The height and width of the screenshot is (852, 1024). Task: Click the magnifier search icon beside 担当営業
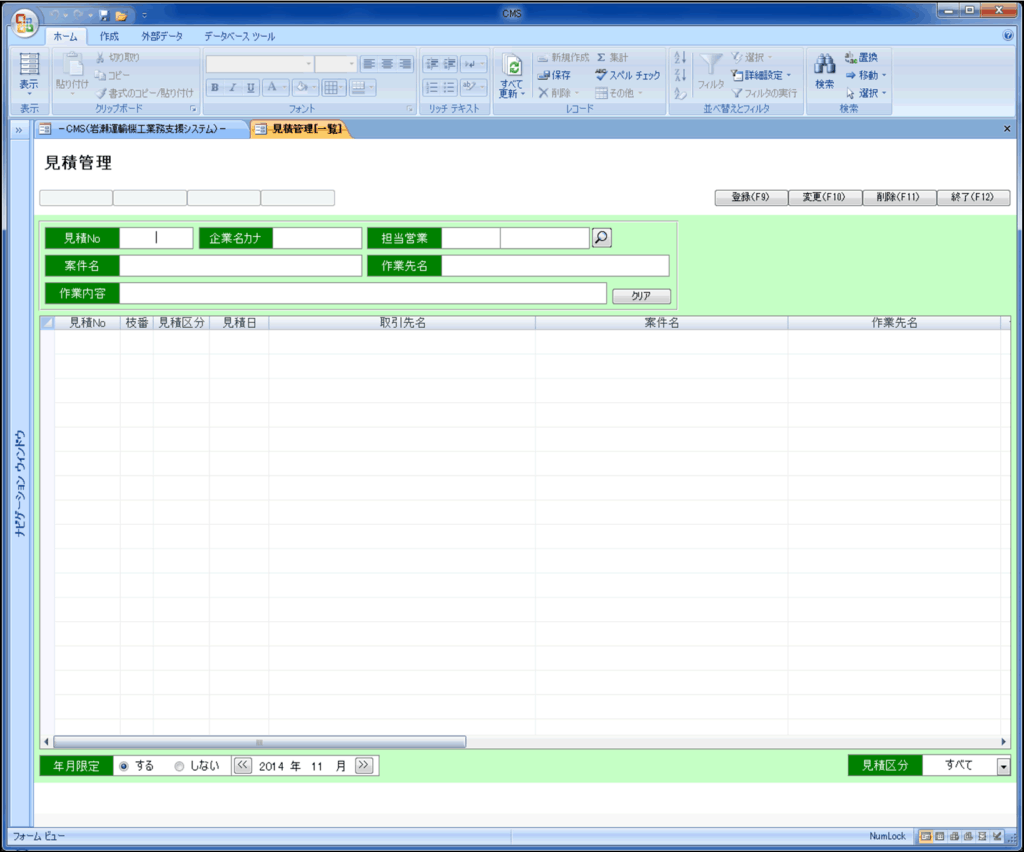pos(601,238)
